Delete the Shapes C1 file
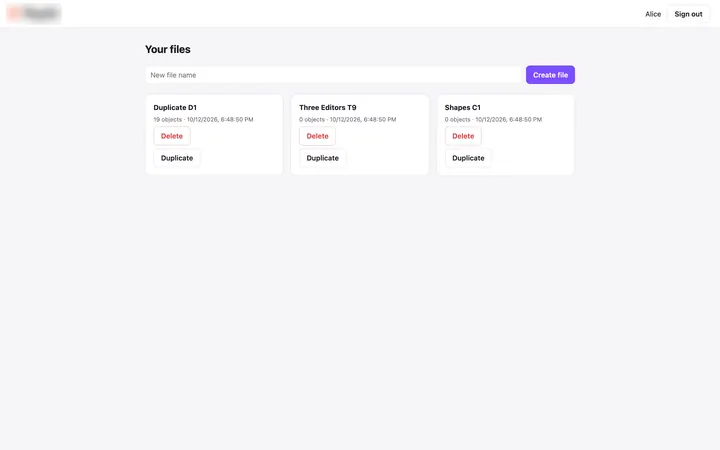 pyautogui.click(x=463, y=136)
